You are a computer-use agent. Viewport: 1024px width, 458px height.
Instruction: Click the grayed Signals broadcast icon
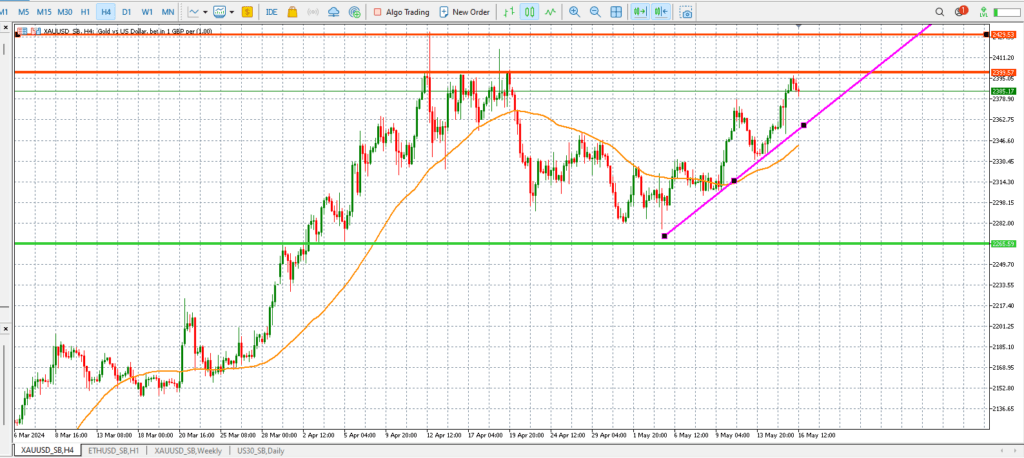point(313,12)
